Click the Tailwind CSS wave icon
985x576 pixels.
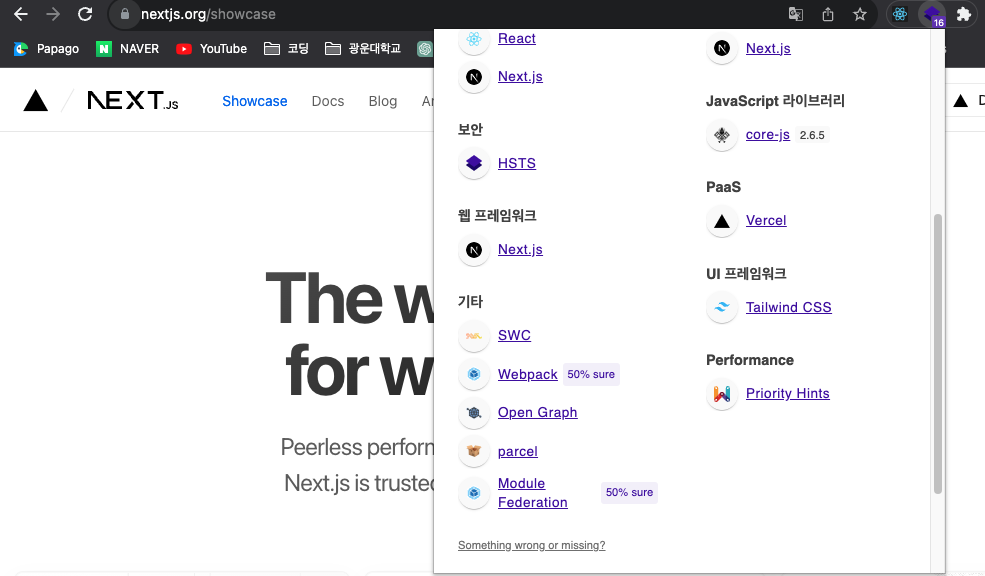(722, 308)
